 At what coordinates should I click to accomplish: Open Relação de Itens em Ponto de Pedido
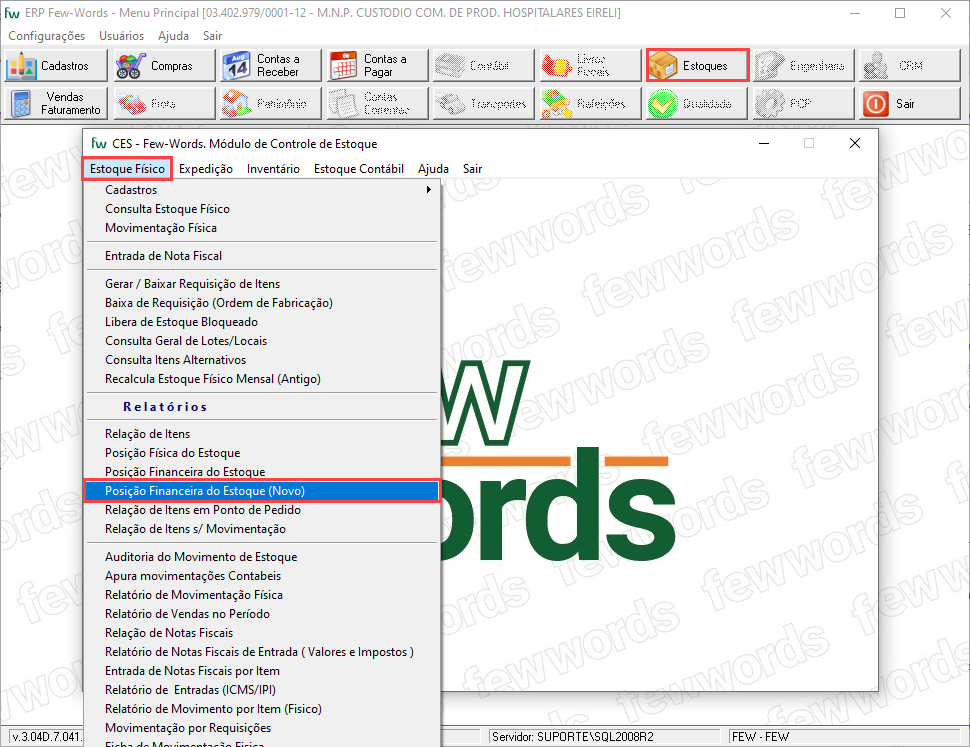[x=262, y=510]
